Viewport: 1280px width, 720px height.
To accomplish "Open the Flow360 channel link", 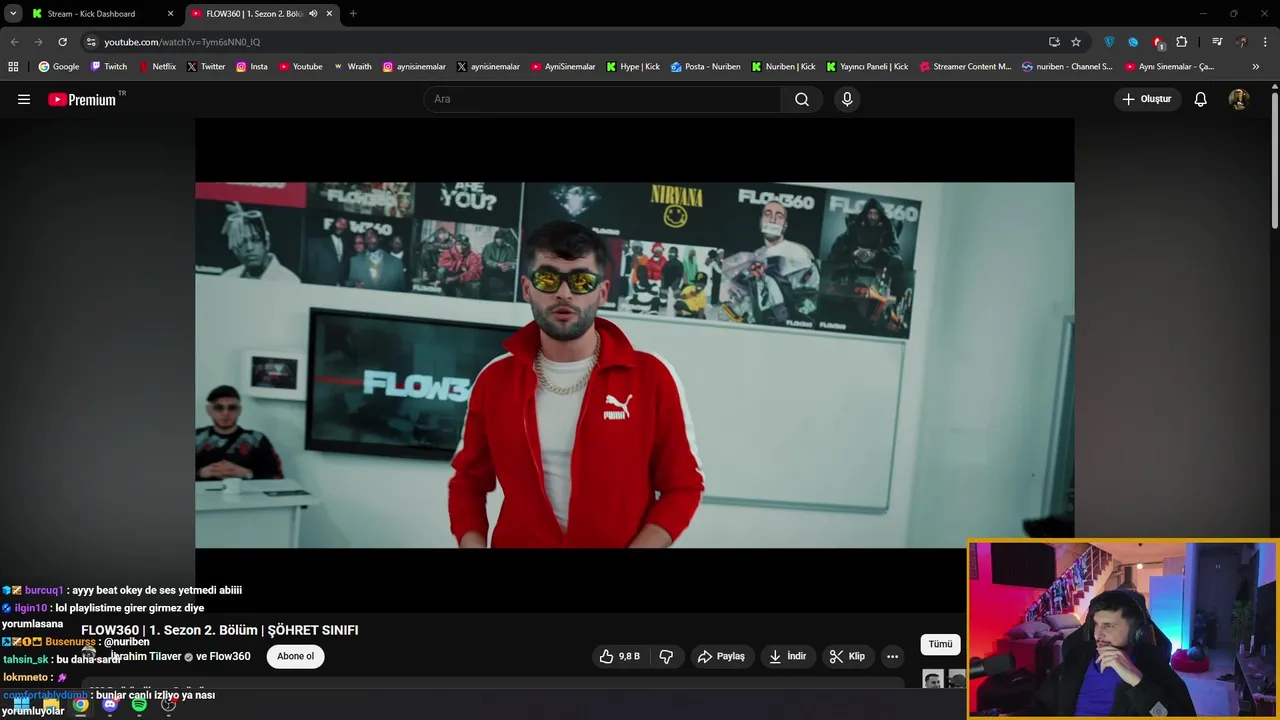I will point(230,656).
